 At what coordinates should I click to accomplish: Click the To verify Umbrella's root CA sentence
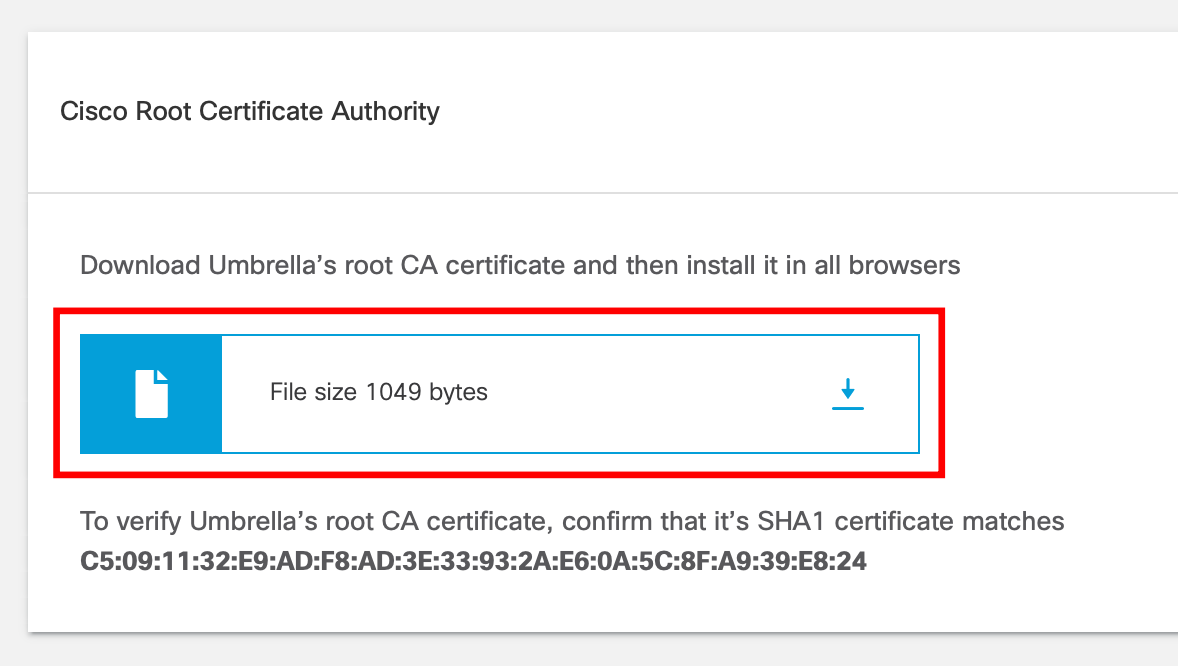[x=572, y=522]
